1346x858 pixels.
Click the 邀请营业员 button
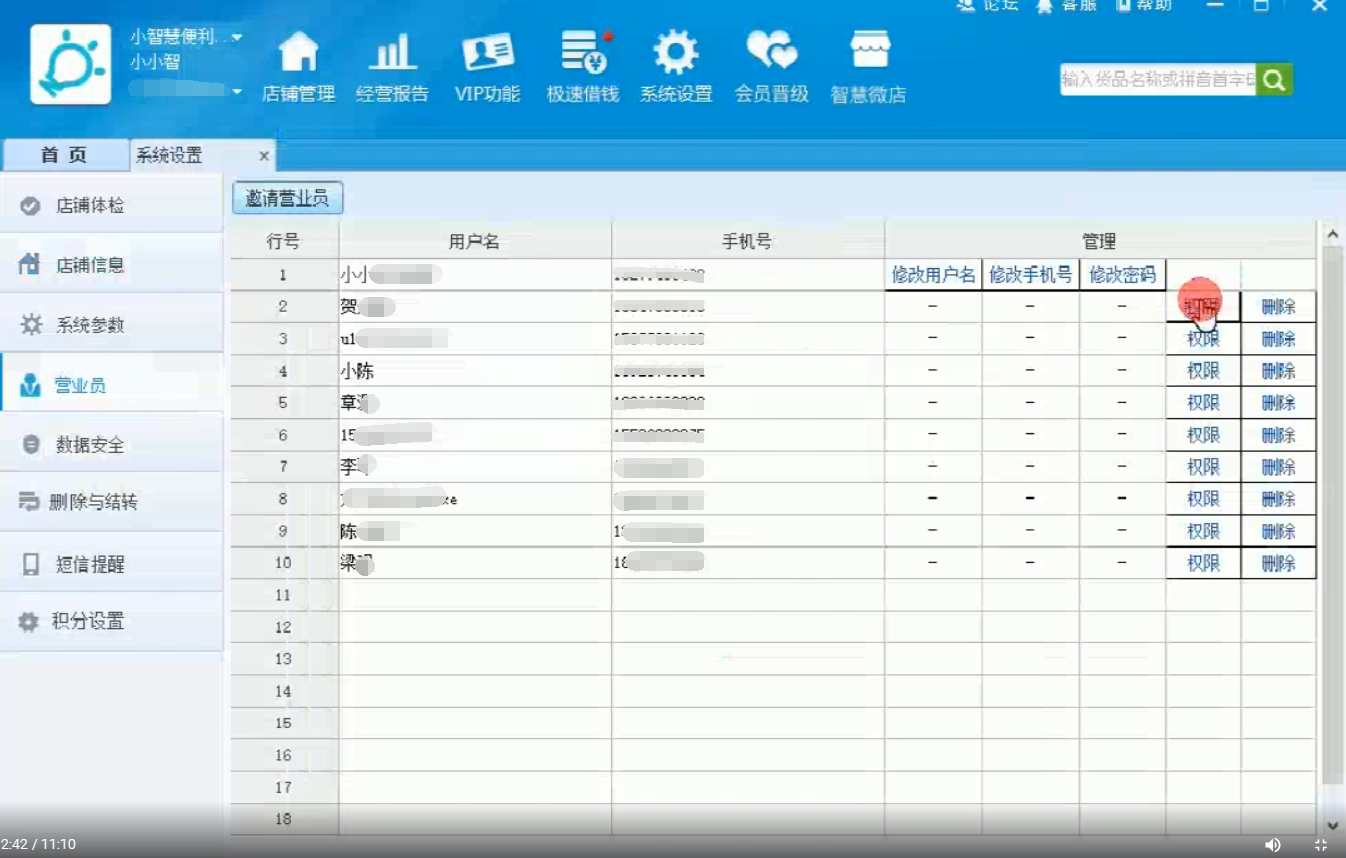(287, 198)
